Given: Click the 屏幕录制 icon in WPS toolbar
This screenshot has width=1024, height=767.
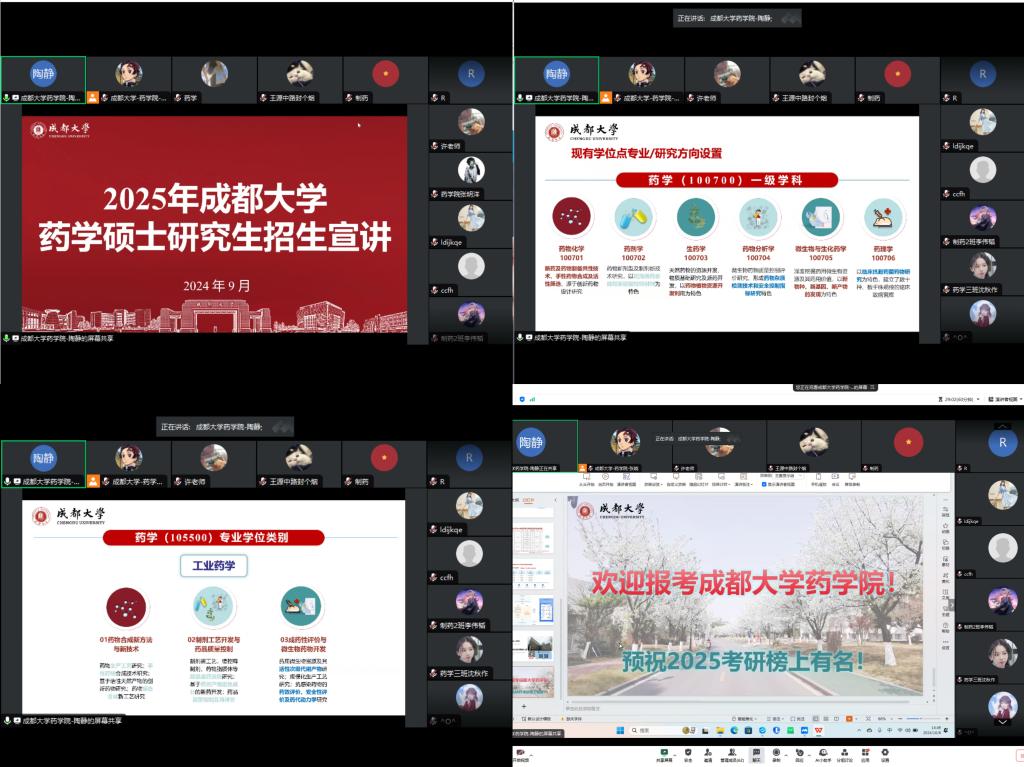Looking at the screenshot, I should (852, 481).
